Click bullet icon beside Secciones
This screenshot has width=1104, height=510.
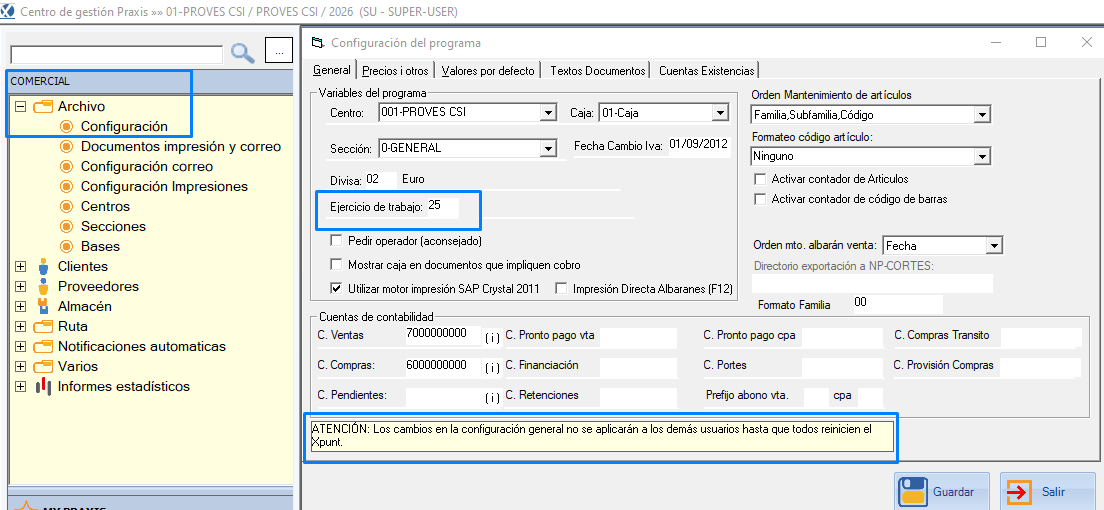[67, 226]
